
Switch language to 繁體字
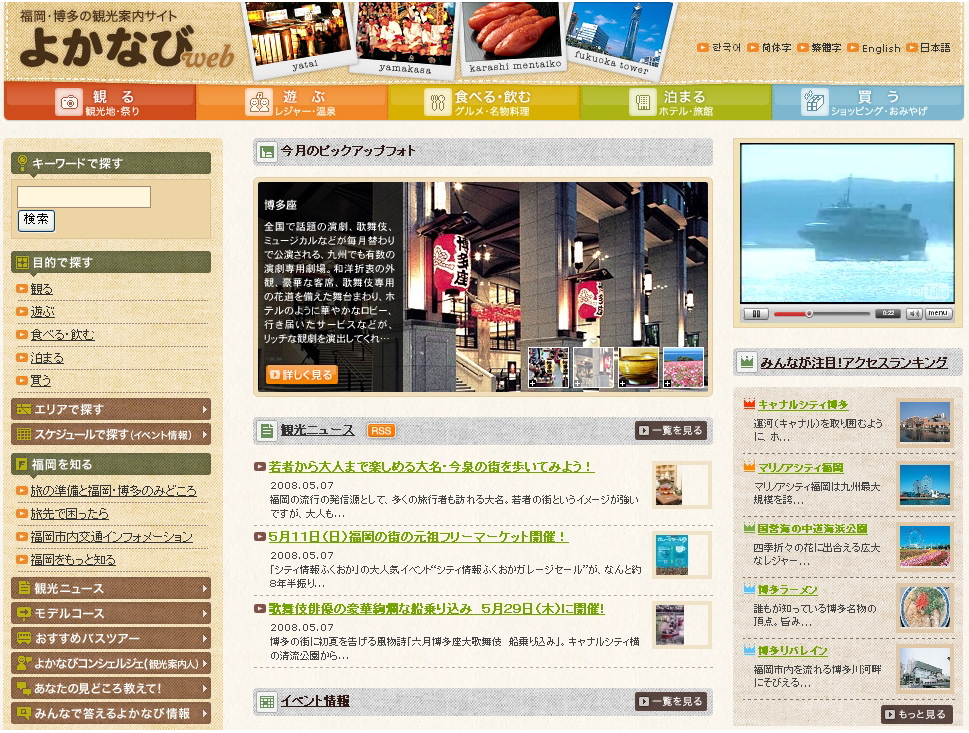(819, 48)
